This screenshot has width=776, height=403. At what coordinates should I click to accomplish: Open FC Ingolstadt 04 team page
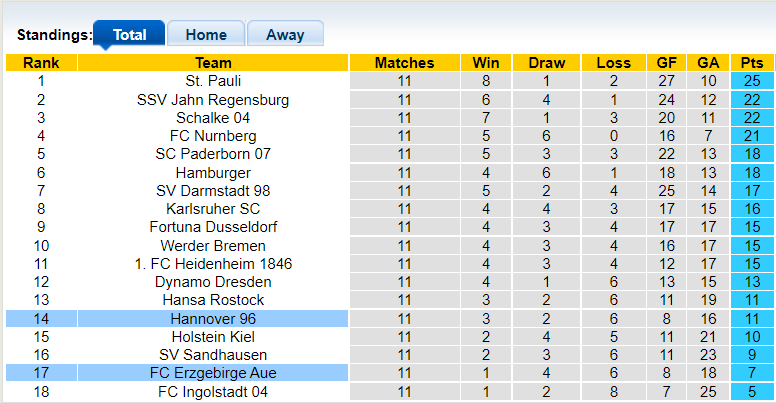[x=213, y=392]
